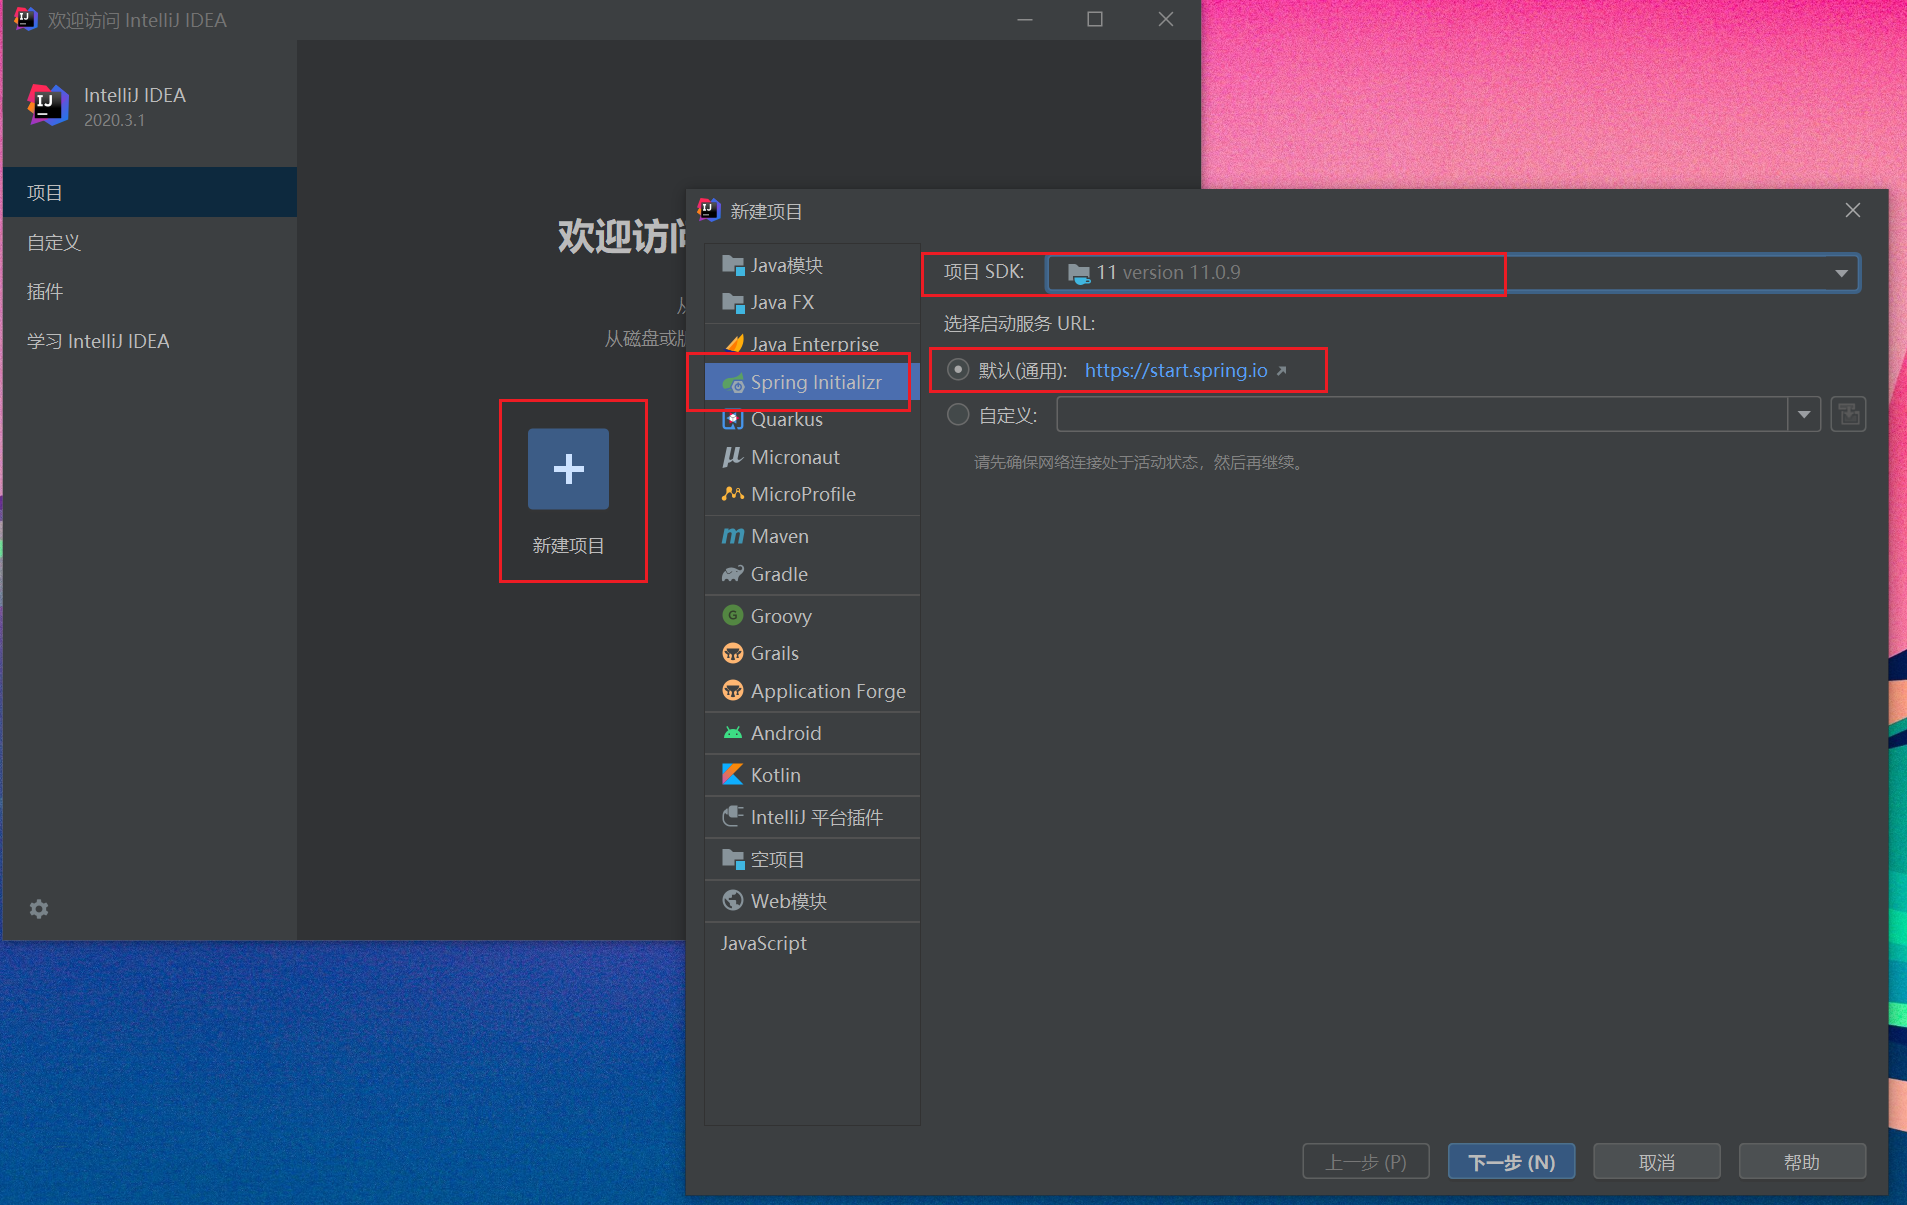Image resolution: width=1907 pixels, height=1205 pixels.
Task: Maximize the welcome IntelliJ IDEA window
Action: coord(1095,19)
